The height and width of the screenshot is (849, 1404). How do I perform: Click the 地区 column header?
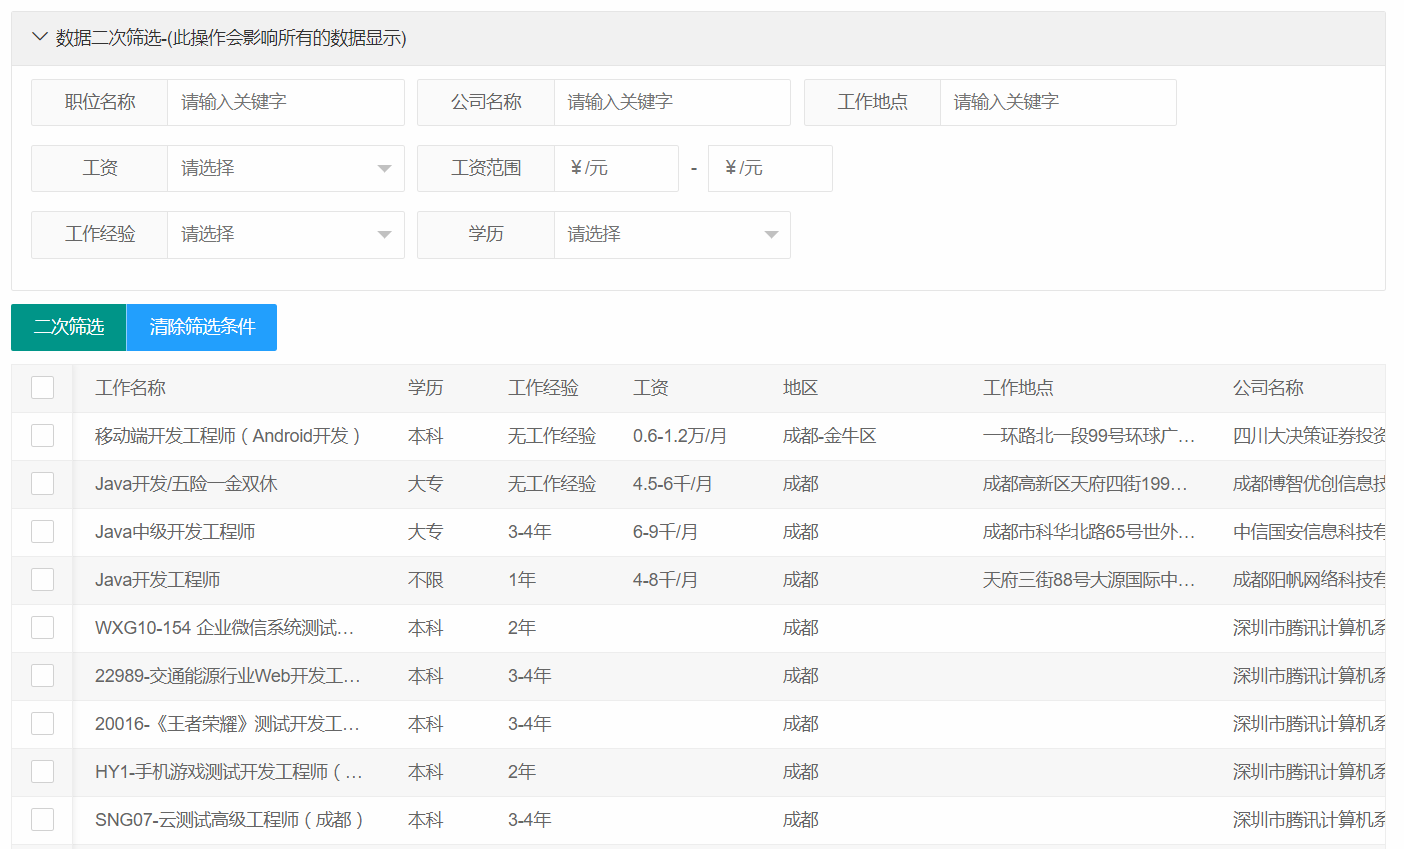(x=800, y=388)
